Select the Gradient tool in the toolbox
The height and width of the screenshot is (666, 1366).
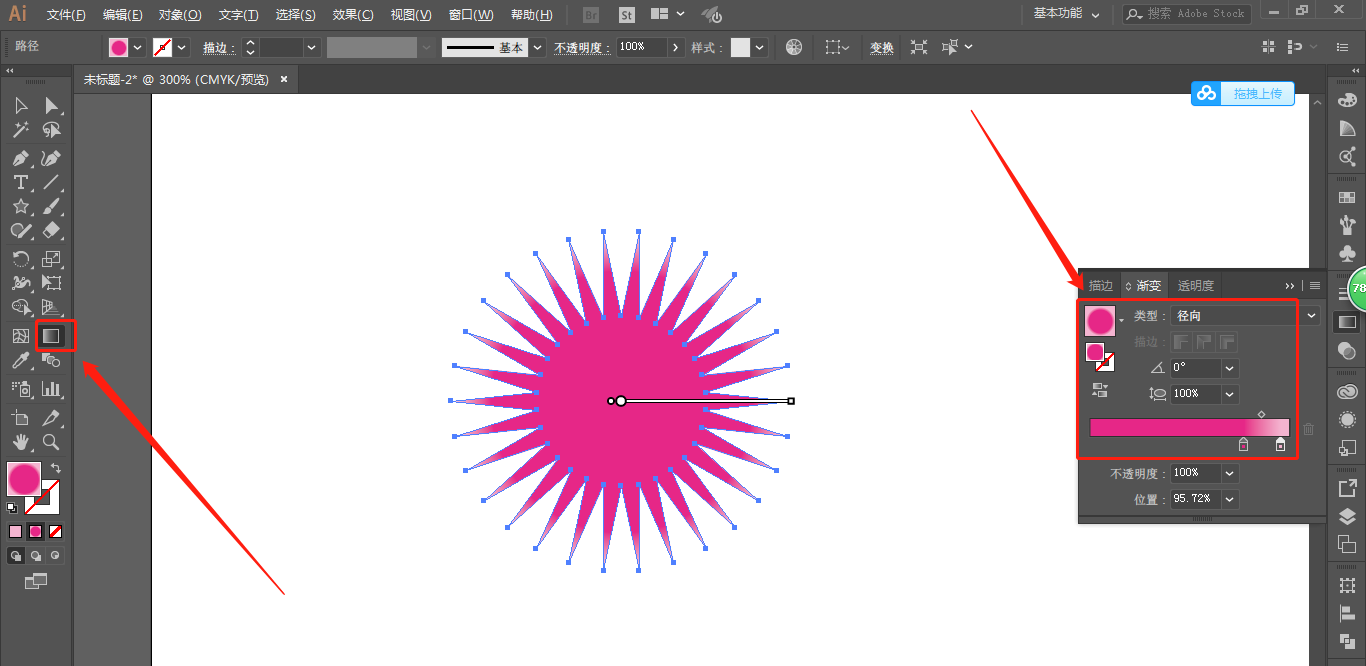[x=52, y=336]
